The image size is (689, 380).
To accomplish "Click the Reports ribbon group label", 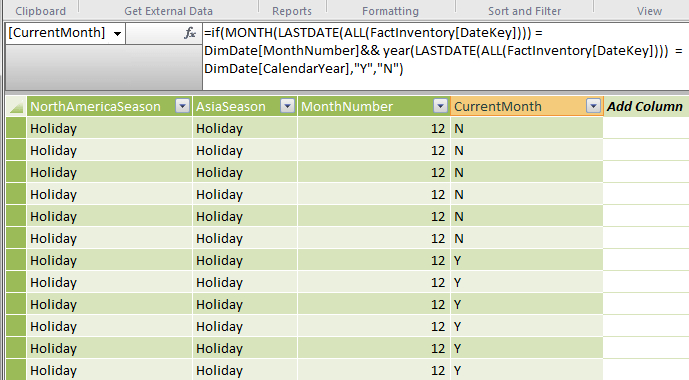I will click(x=292, y=11).
